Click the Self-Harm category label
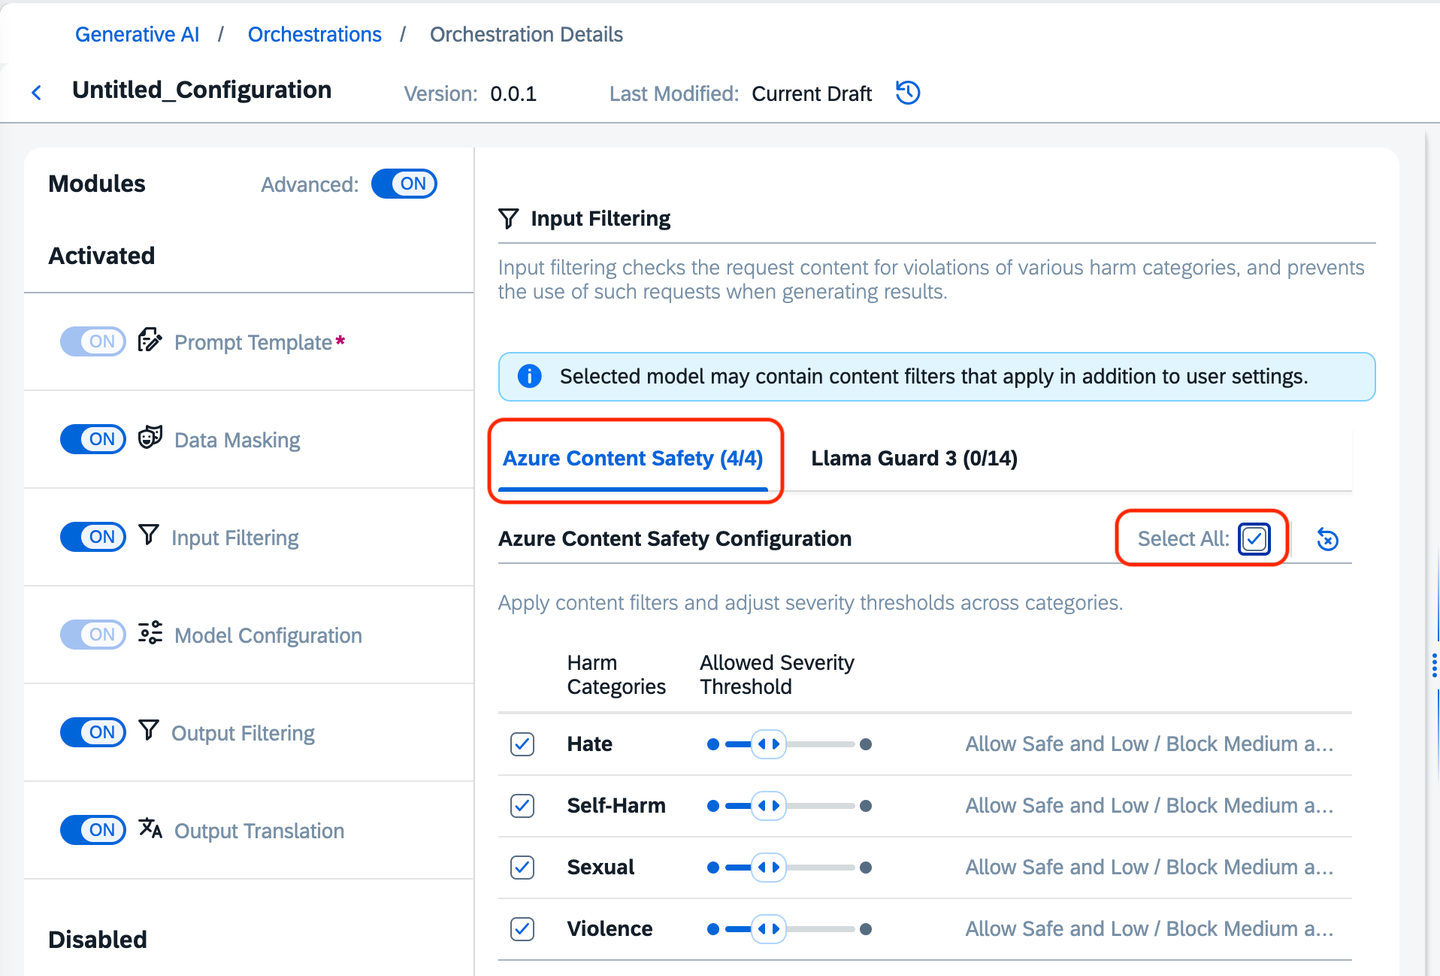The height and width of the screenshot is (976, 1440). pyautogui.click(x=616, y=806)
